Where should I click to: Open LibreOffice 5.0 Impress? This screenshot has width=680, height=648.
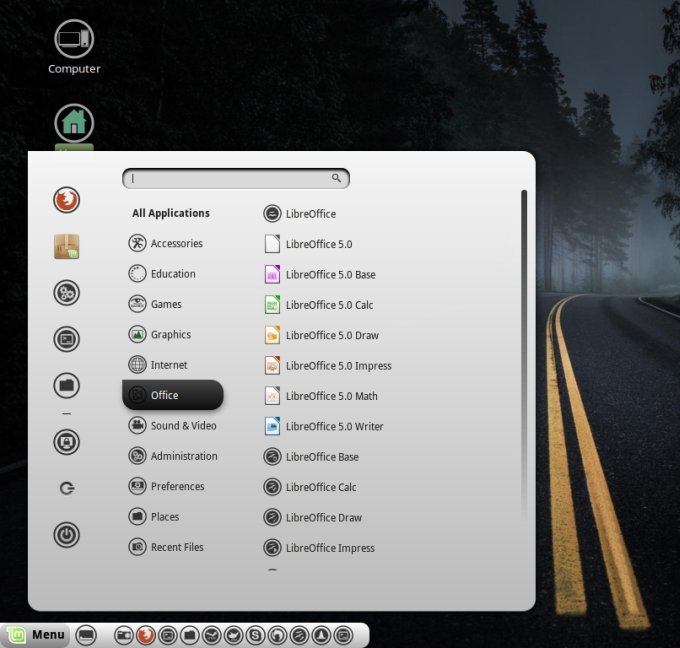click(x=338, y=366)
